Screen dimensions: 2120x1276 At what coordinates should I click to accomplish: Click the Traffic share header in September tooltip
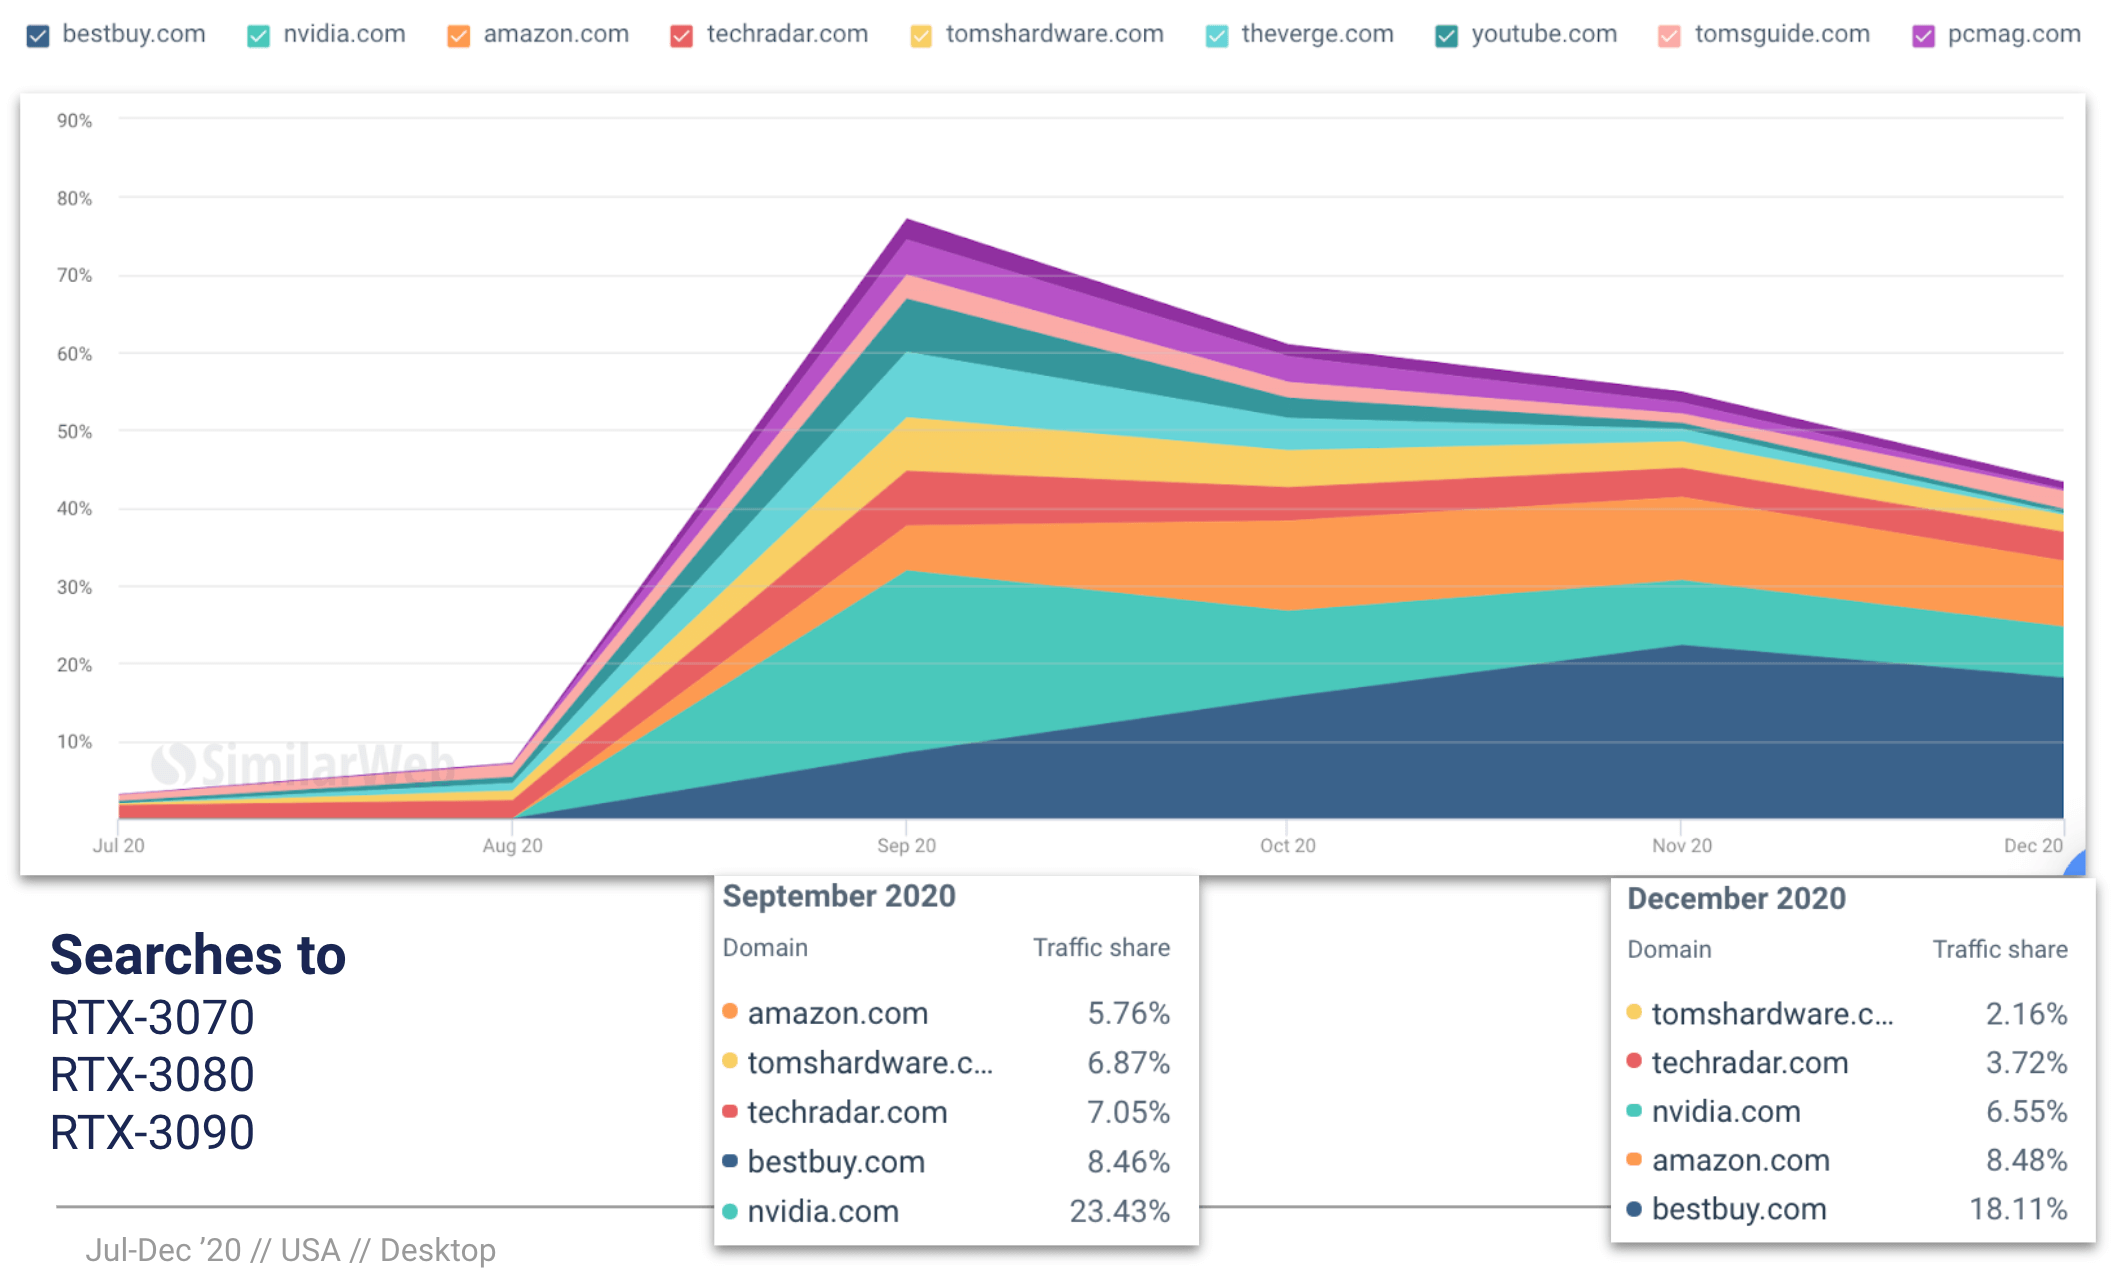[x=1101, y=948]
